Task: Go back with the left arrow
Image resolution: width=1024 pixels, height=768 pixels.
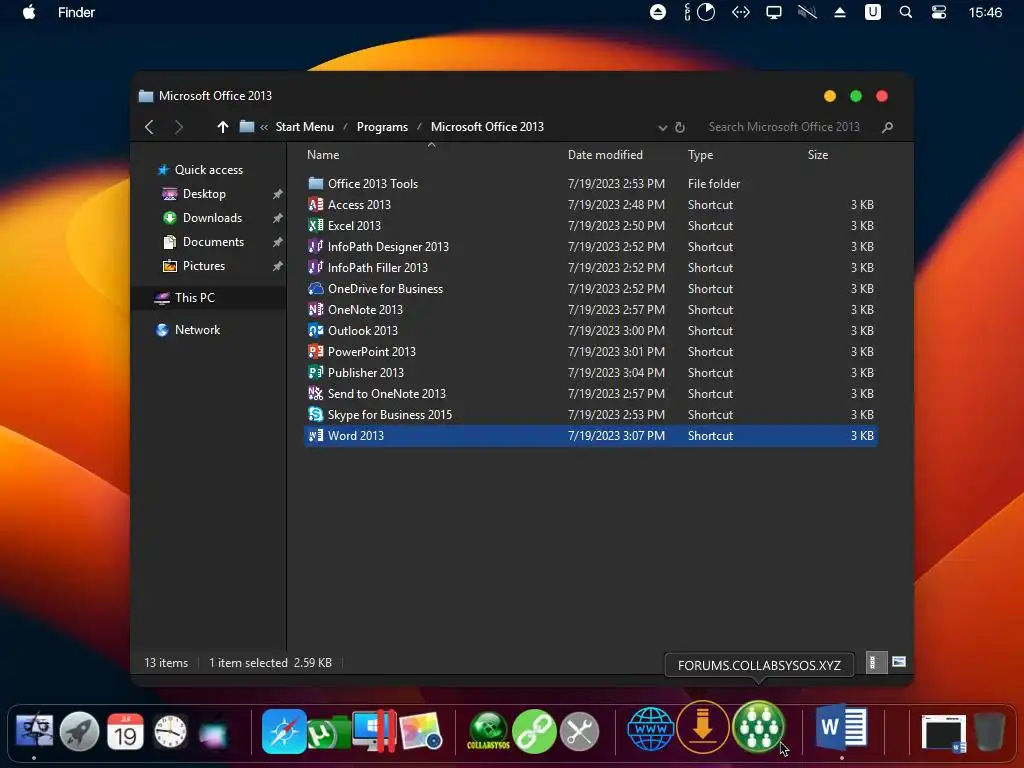Action: [x=150, y=127]
